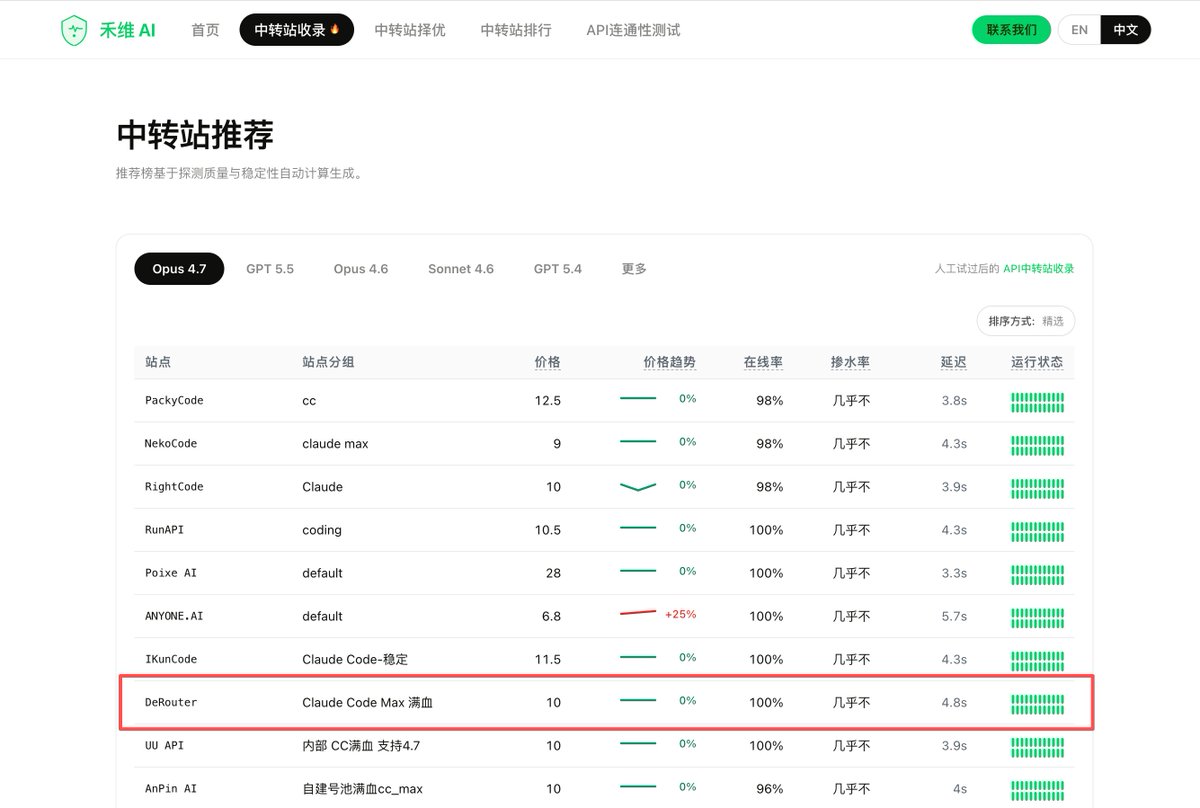Switch language to EN
This screenshot has width=1200, height=808.
(1079, 30)
